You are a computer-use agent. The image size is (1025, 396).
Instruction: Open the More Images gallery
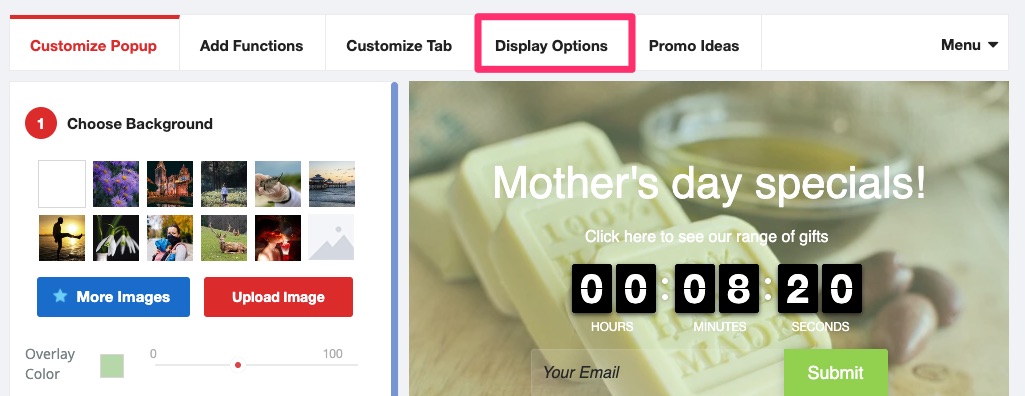click(113, 297)
